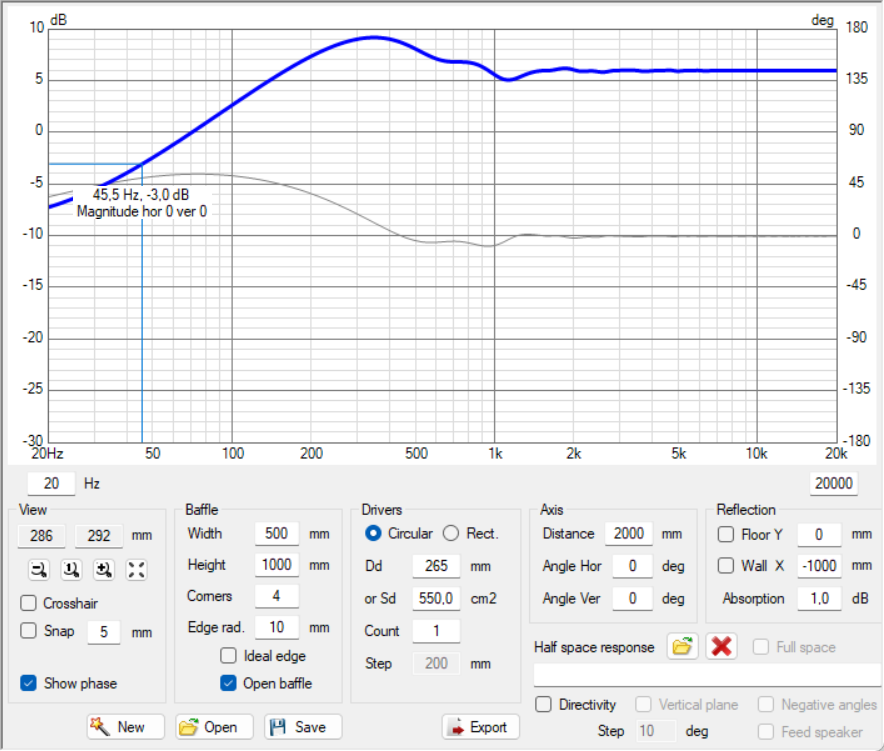Click the zoom out magnifier icon

coord(39,569)
